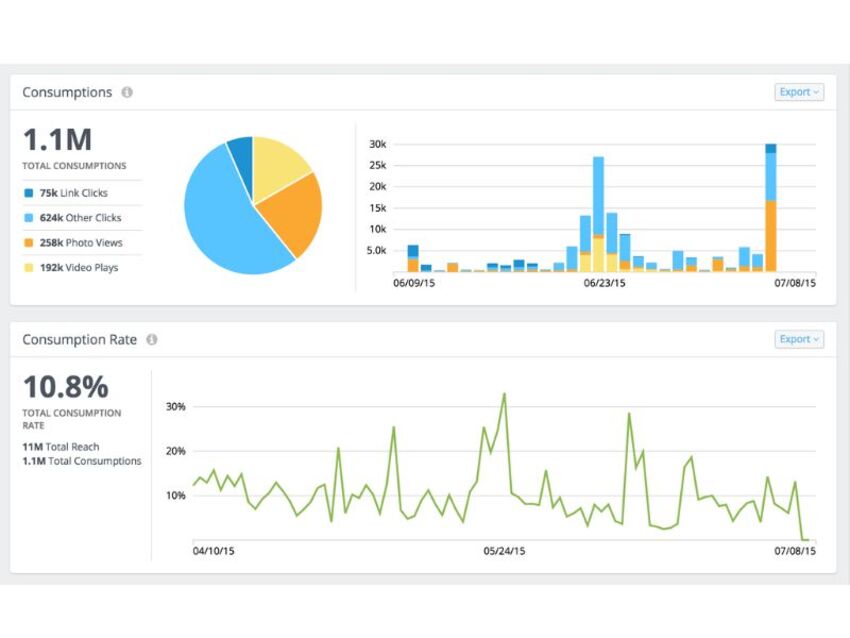Click the info icon beside Consumptions title
The height and width of the screenshot is (638, 850).
coord(127,92)
